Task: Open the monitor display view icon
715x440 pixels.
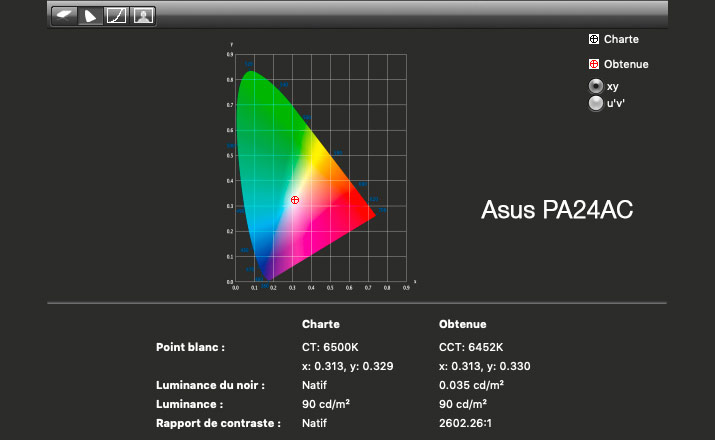Action: point(63,16)
